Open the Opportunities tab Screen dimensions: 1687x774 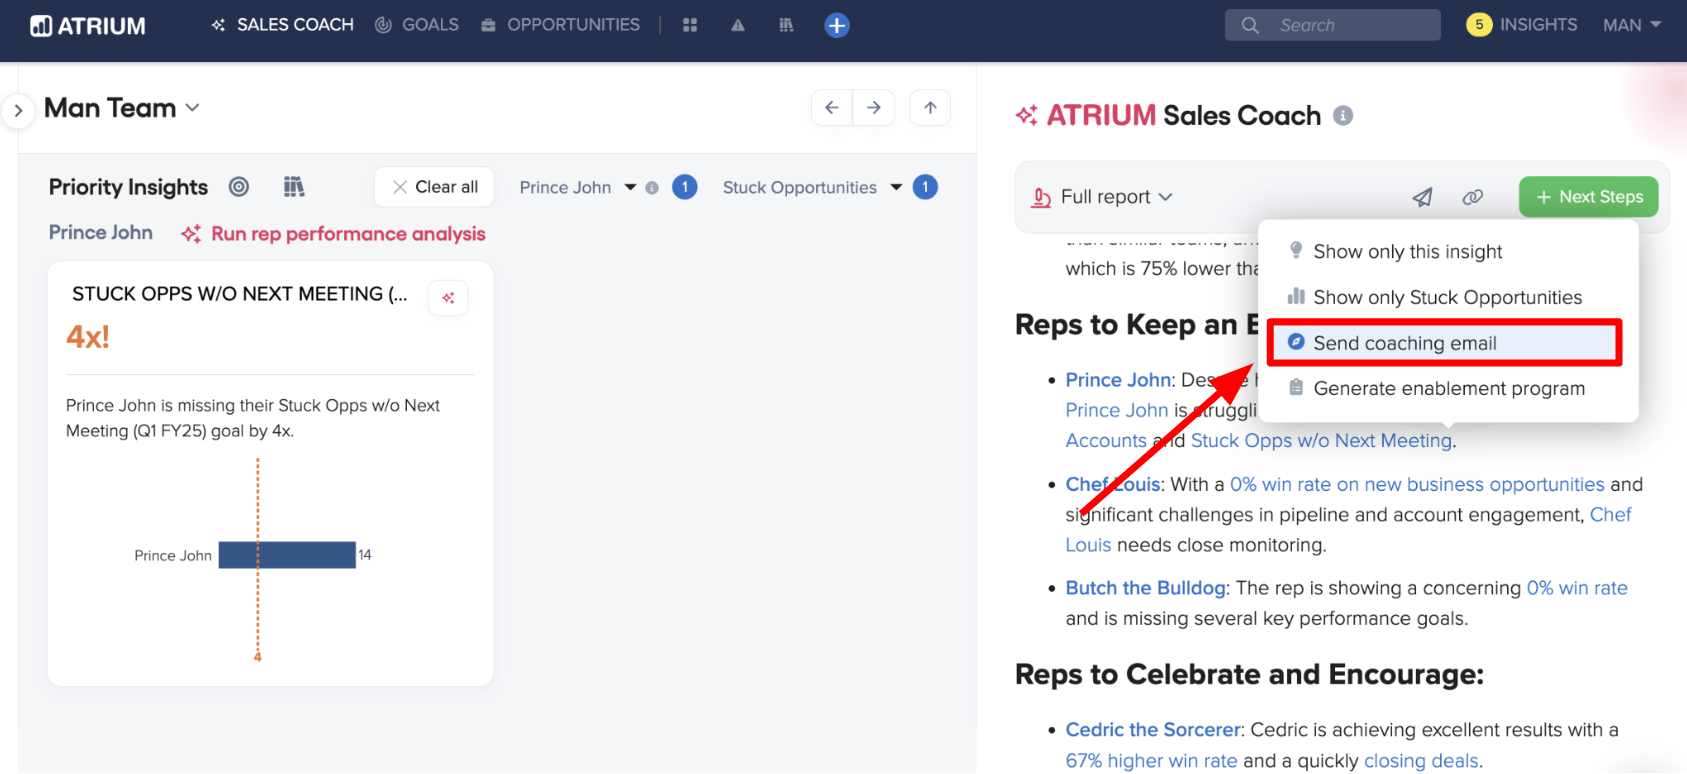pos(560,25)
